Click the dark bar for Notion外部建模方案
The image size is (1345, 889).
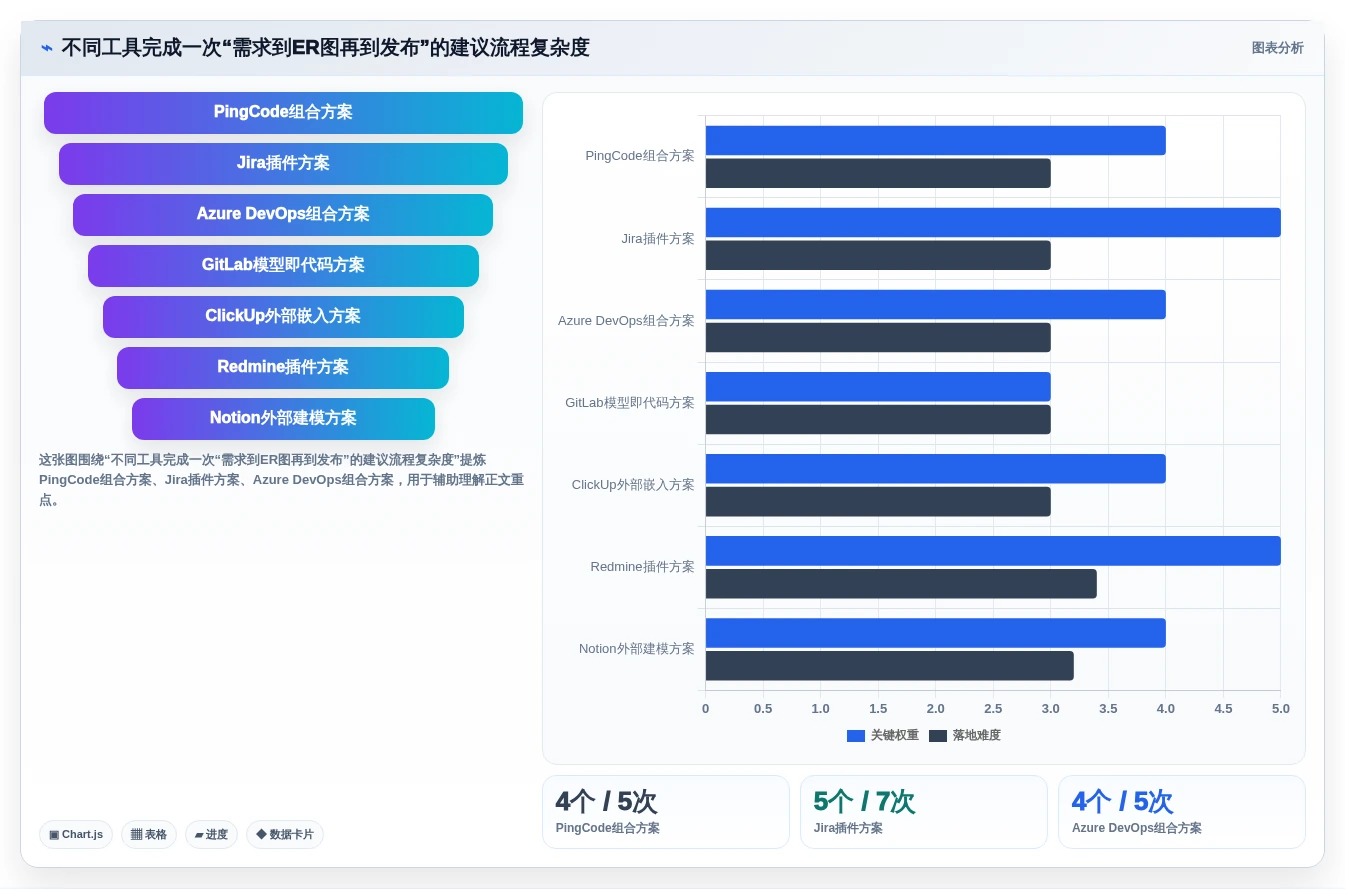(890, 665)
